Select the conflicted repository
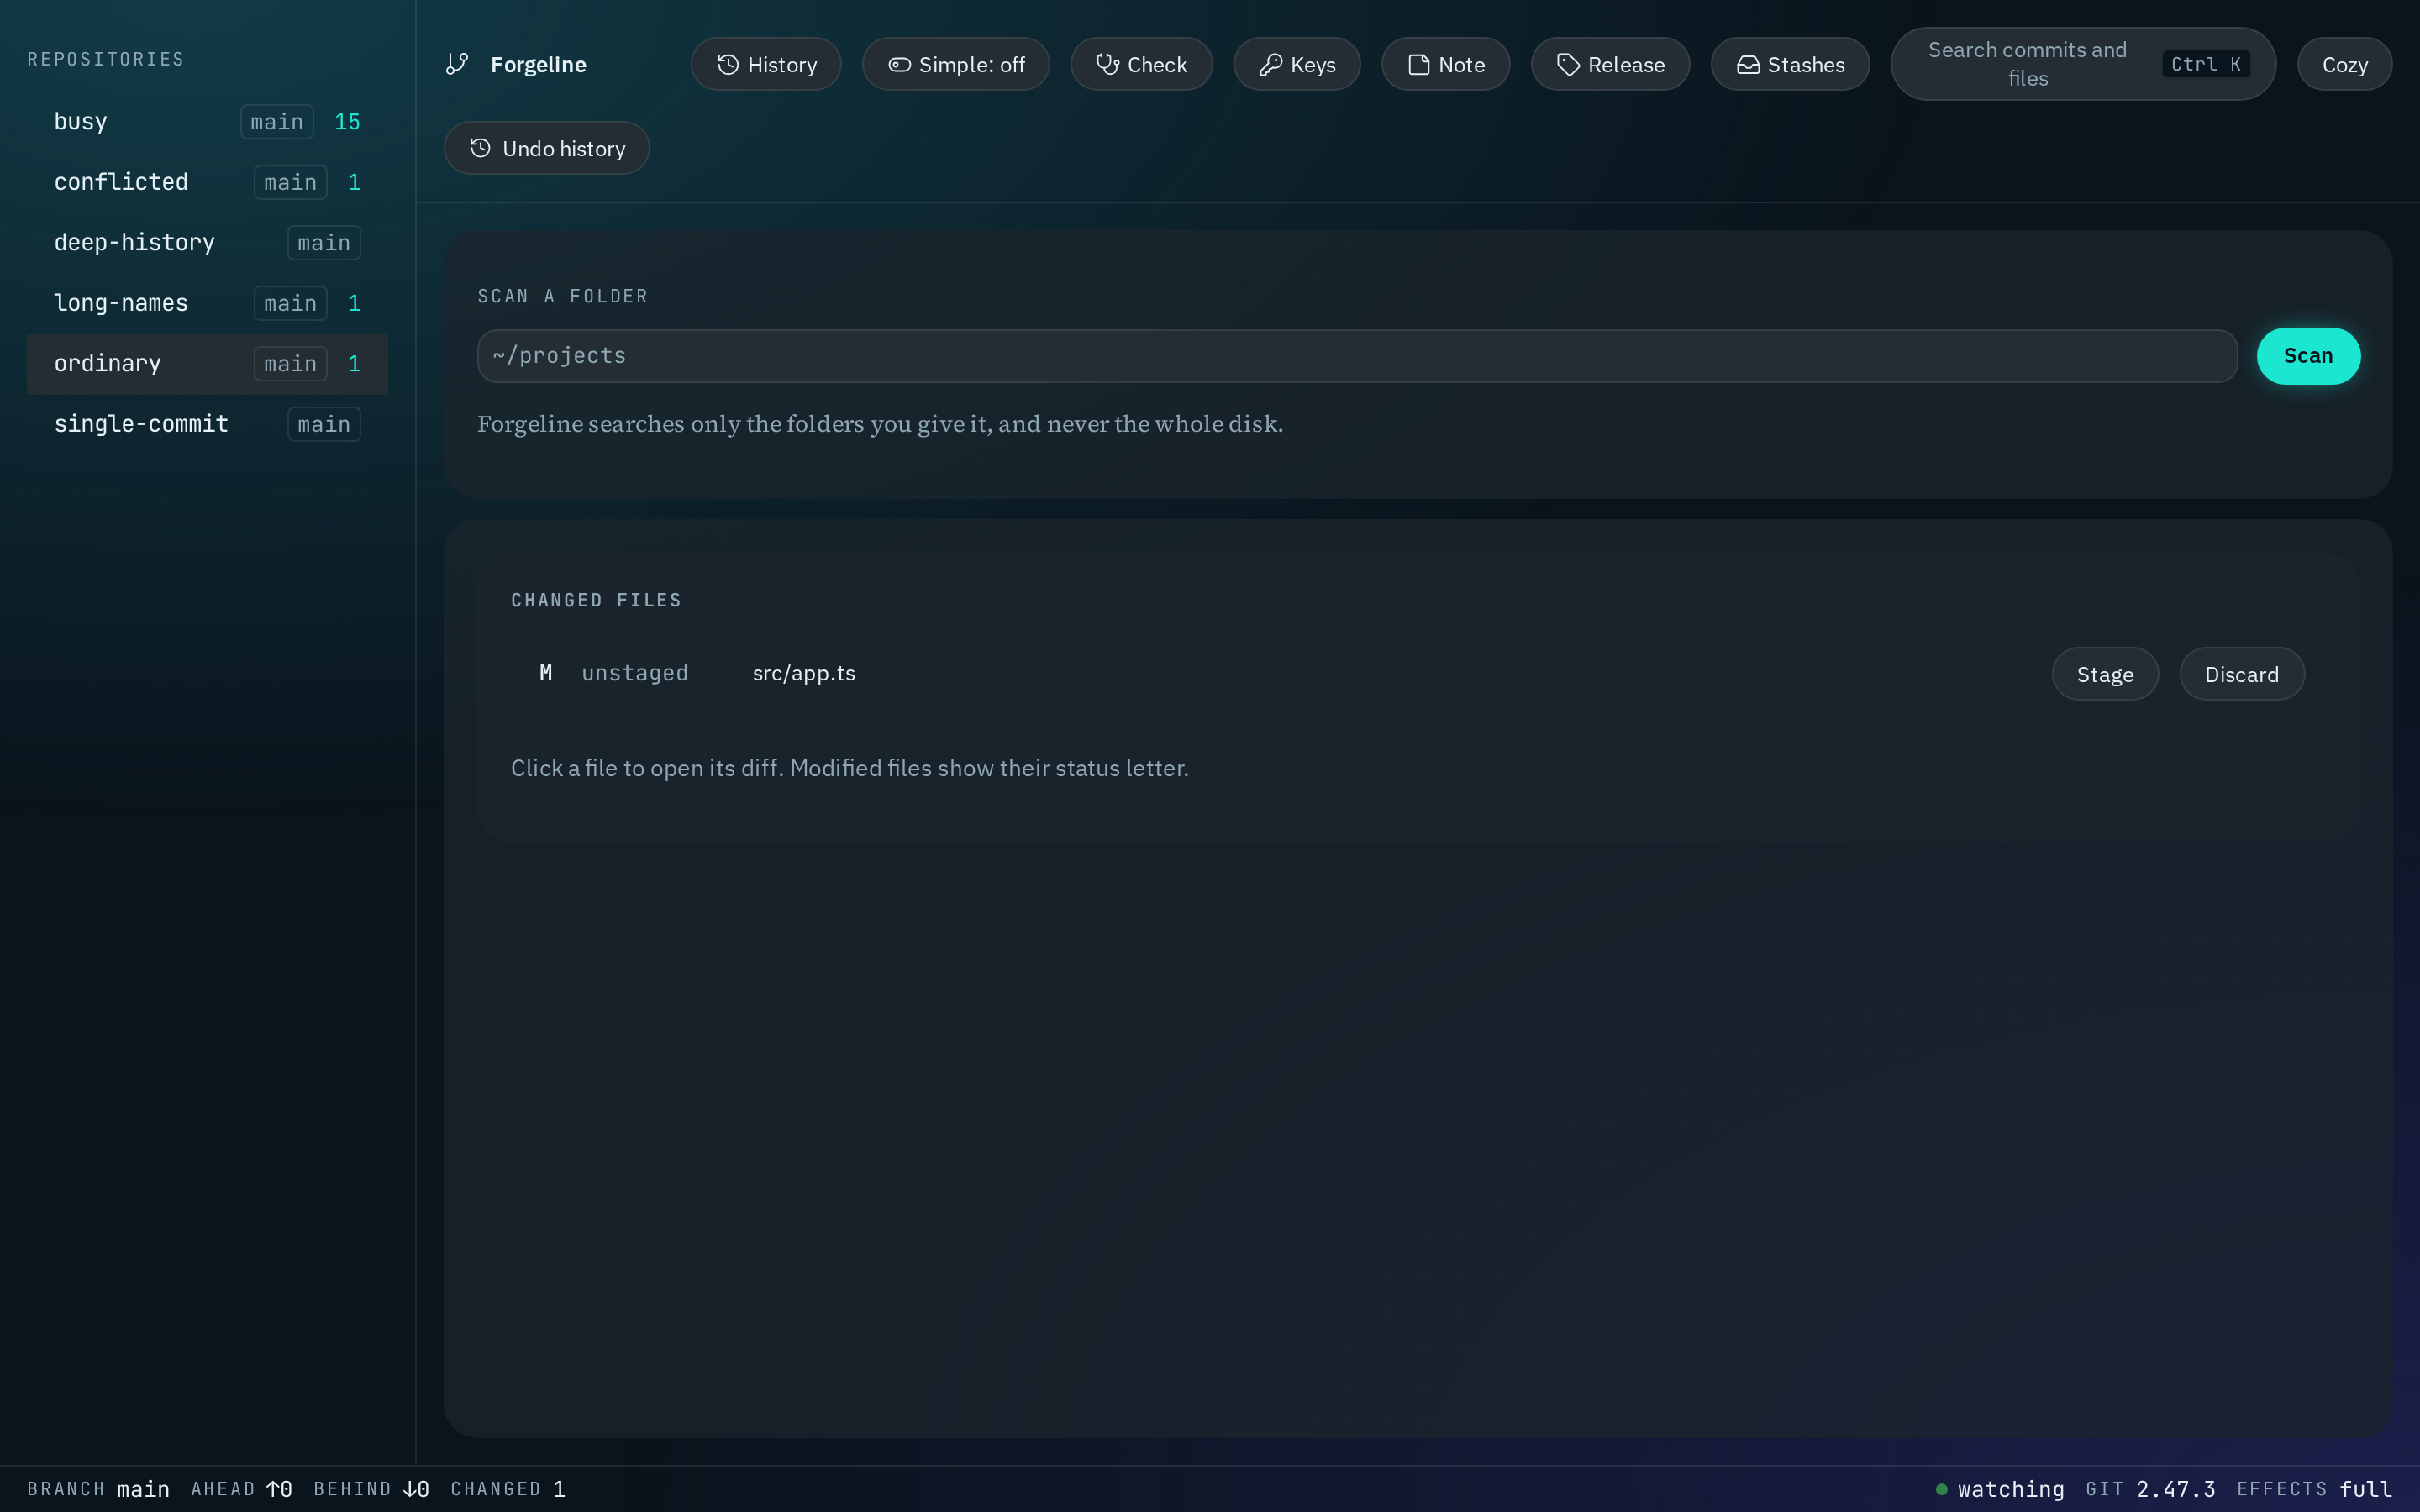Viewport: 2420px width, 1512px height. (207, 182)
